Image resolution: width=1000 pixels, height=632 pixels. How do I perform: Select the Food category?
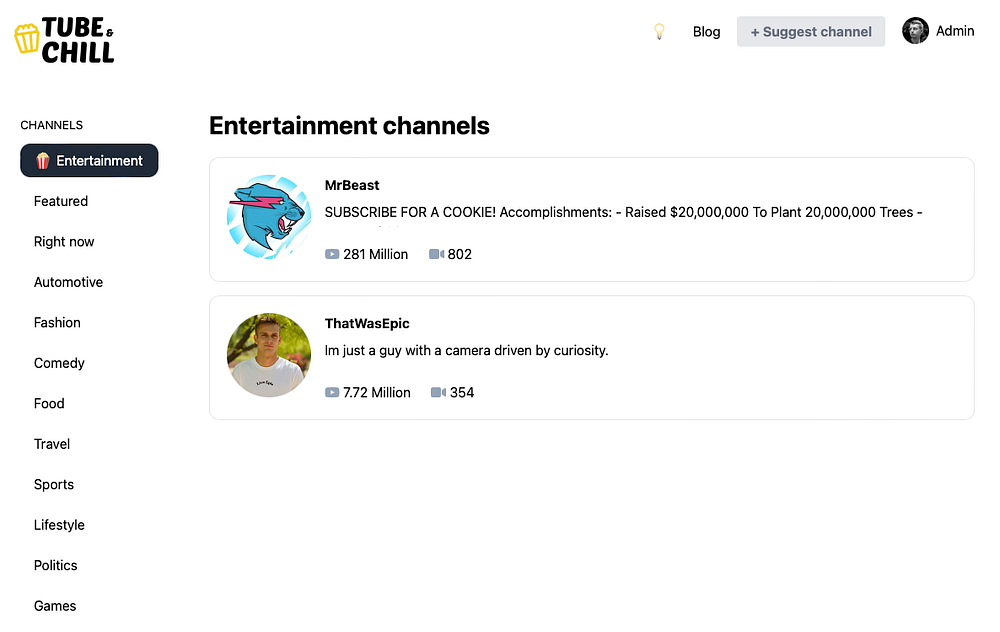click(49, 404)
